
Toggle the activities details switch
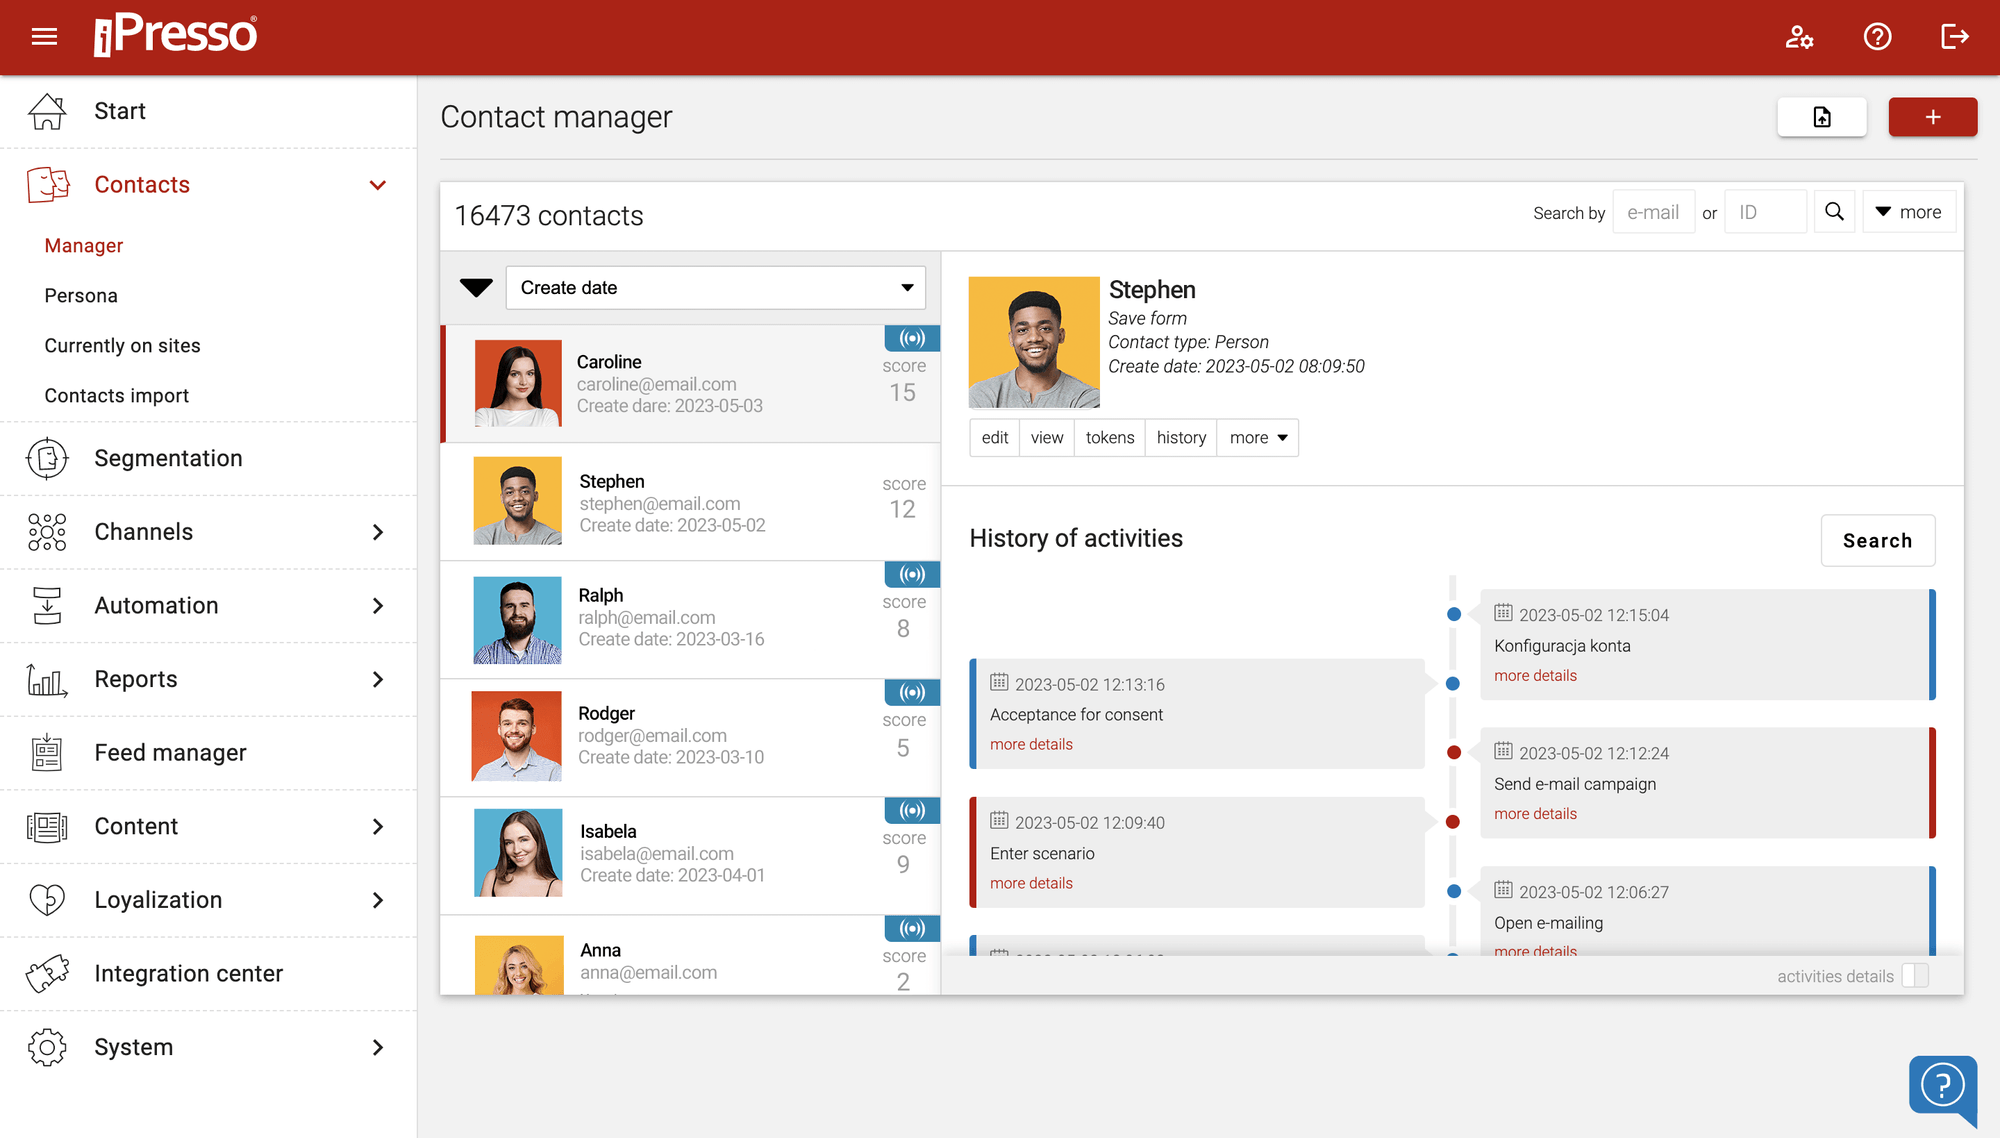point(1913,975)
